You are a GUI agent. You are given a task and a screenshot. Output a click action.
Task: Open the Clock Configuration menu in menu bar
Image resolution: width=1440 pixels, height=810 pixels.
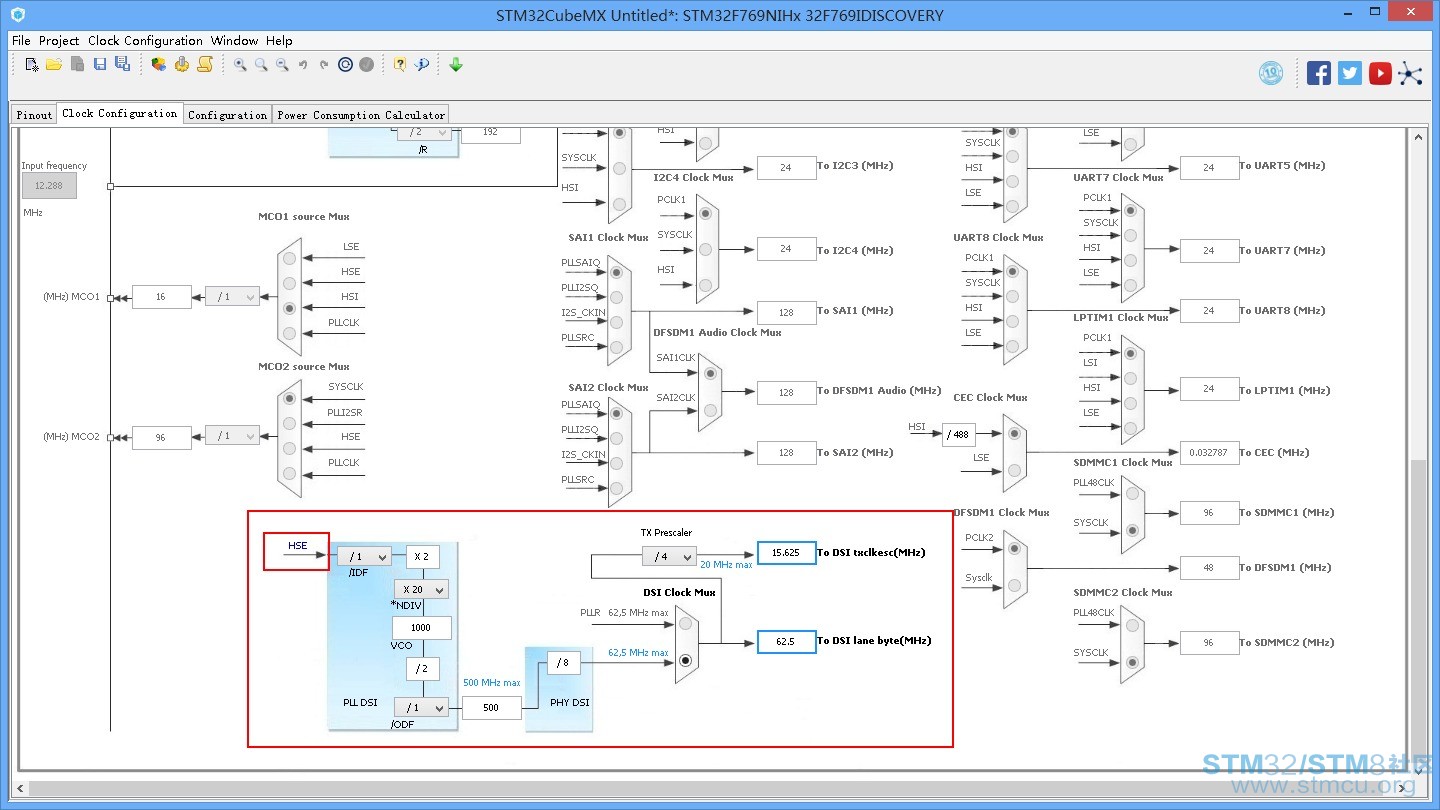145,41
